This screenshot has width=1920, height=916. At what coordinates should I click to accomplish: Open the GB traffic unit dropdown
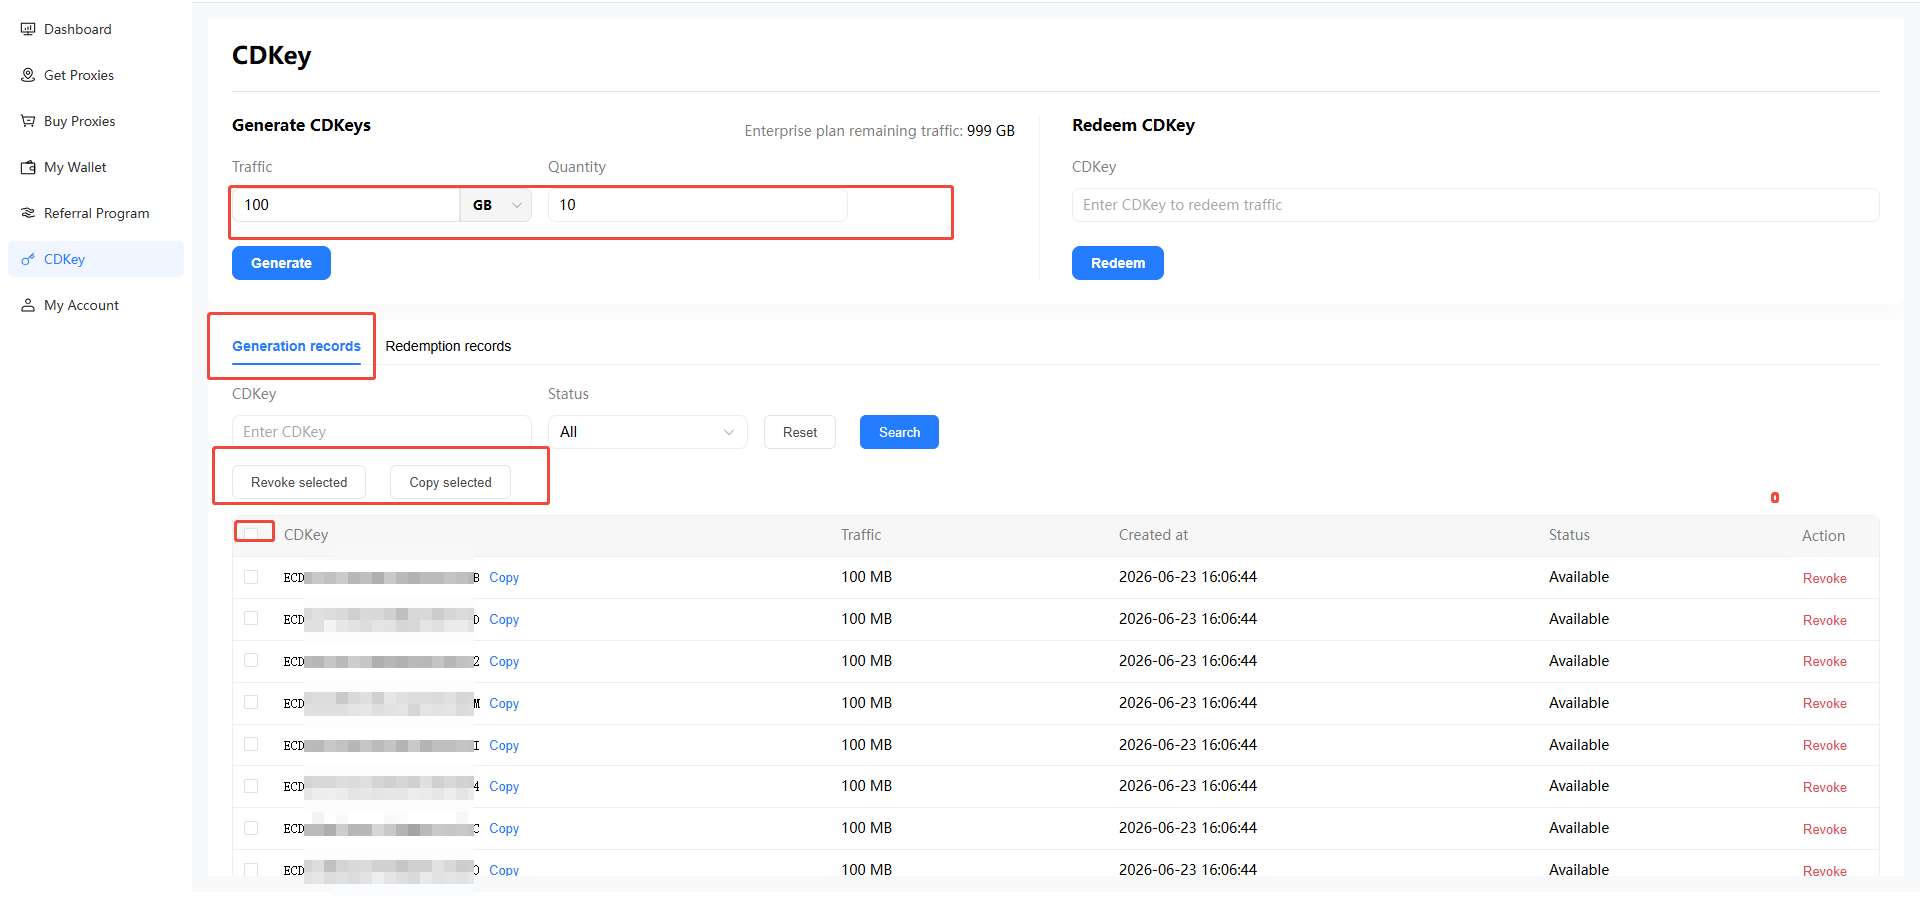pos(496,205)
